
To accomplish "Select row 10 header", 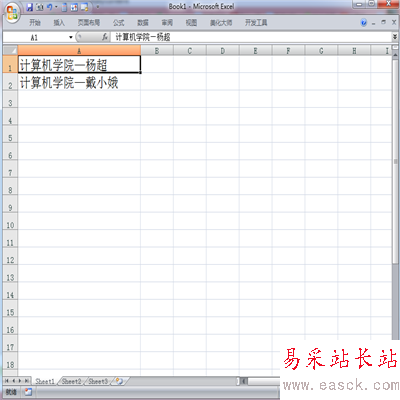I will tap(10, 221).
